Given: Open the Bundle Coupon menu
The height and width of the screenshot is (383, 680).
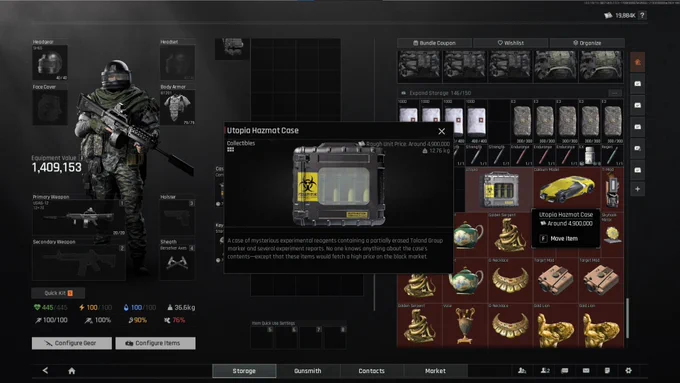Looking at the screenshot, I should click(435, 43).
